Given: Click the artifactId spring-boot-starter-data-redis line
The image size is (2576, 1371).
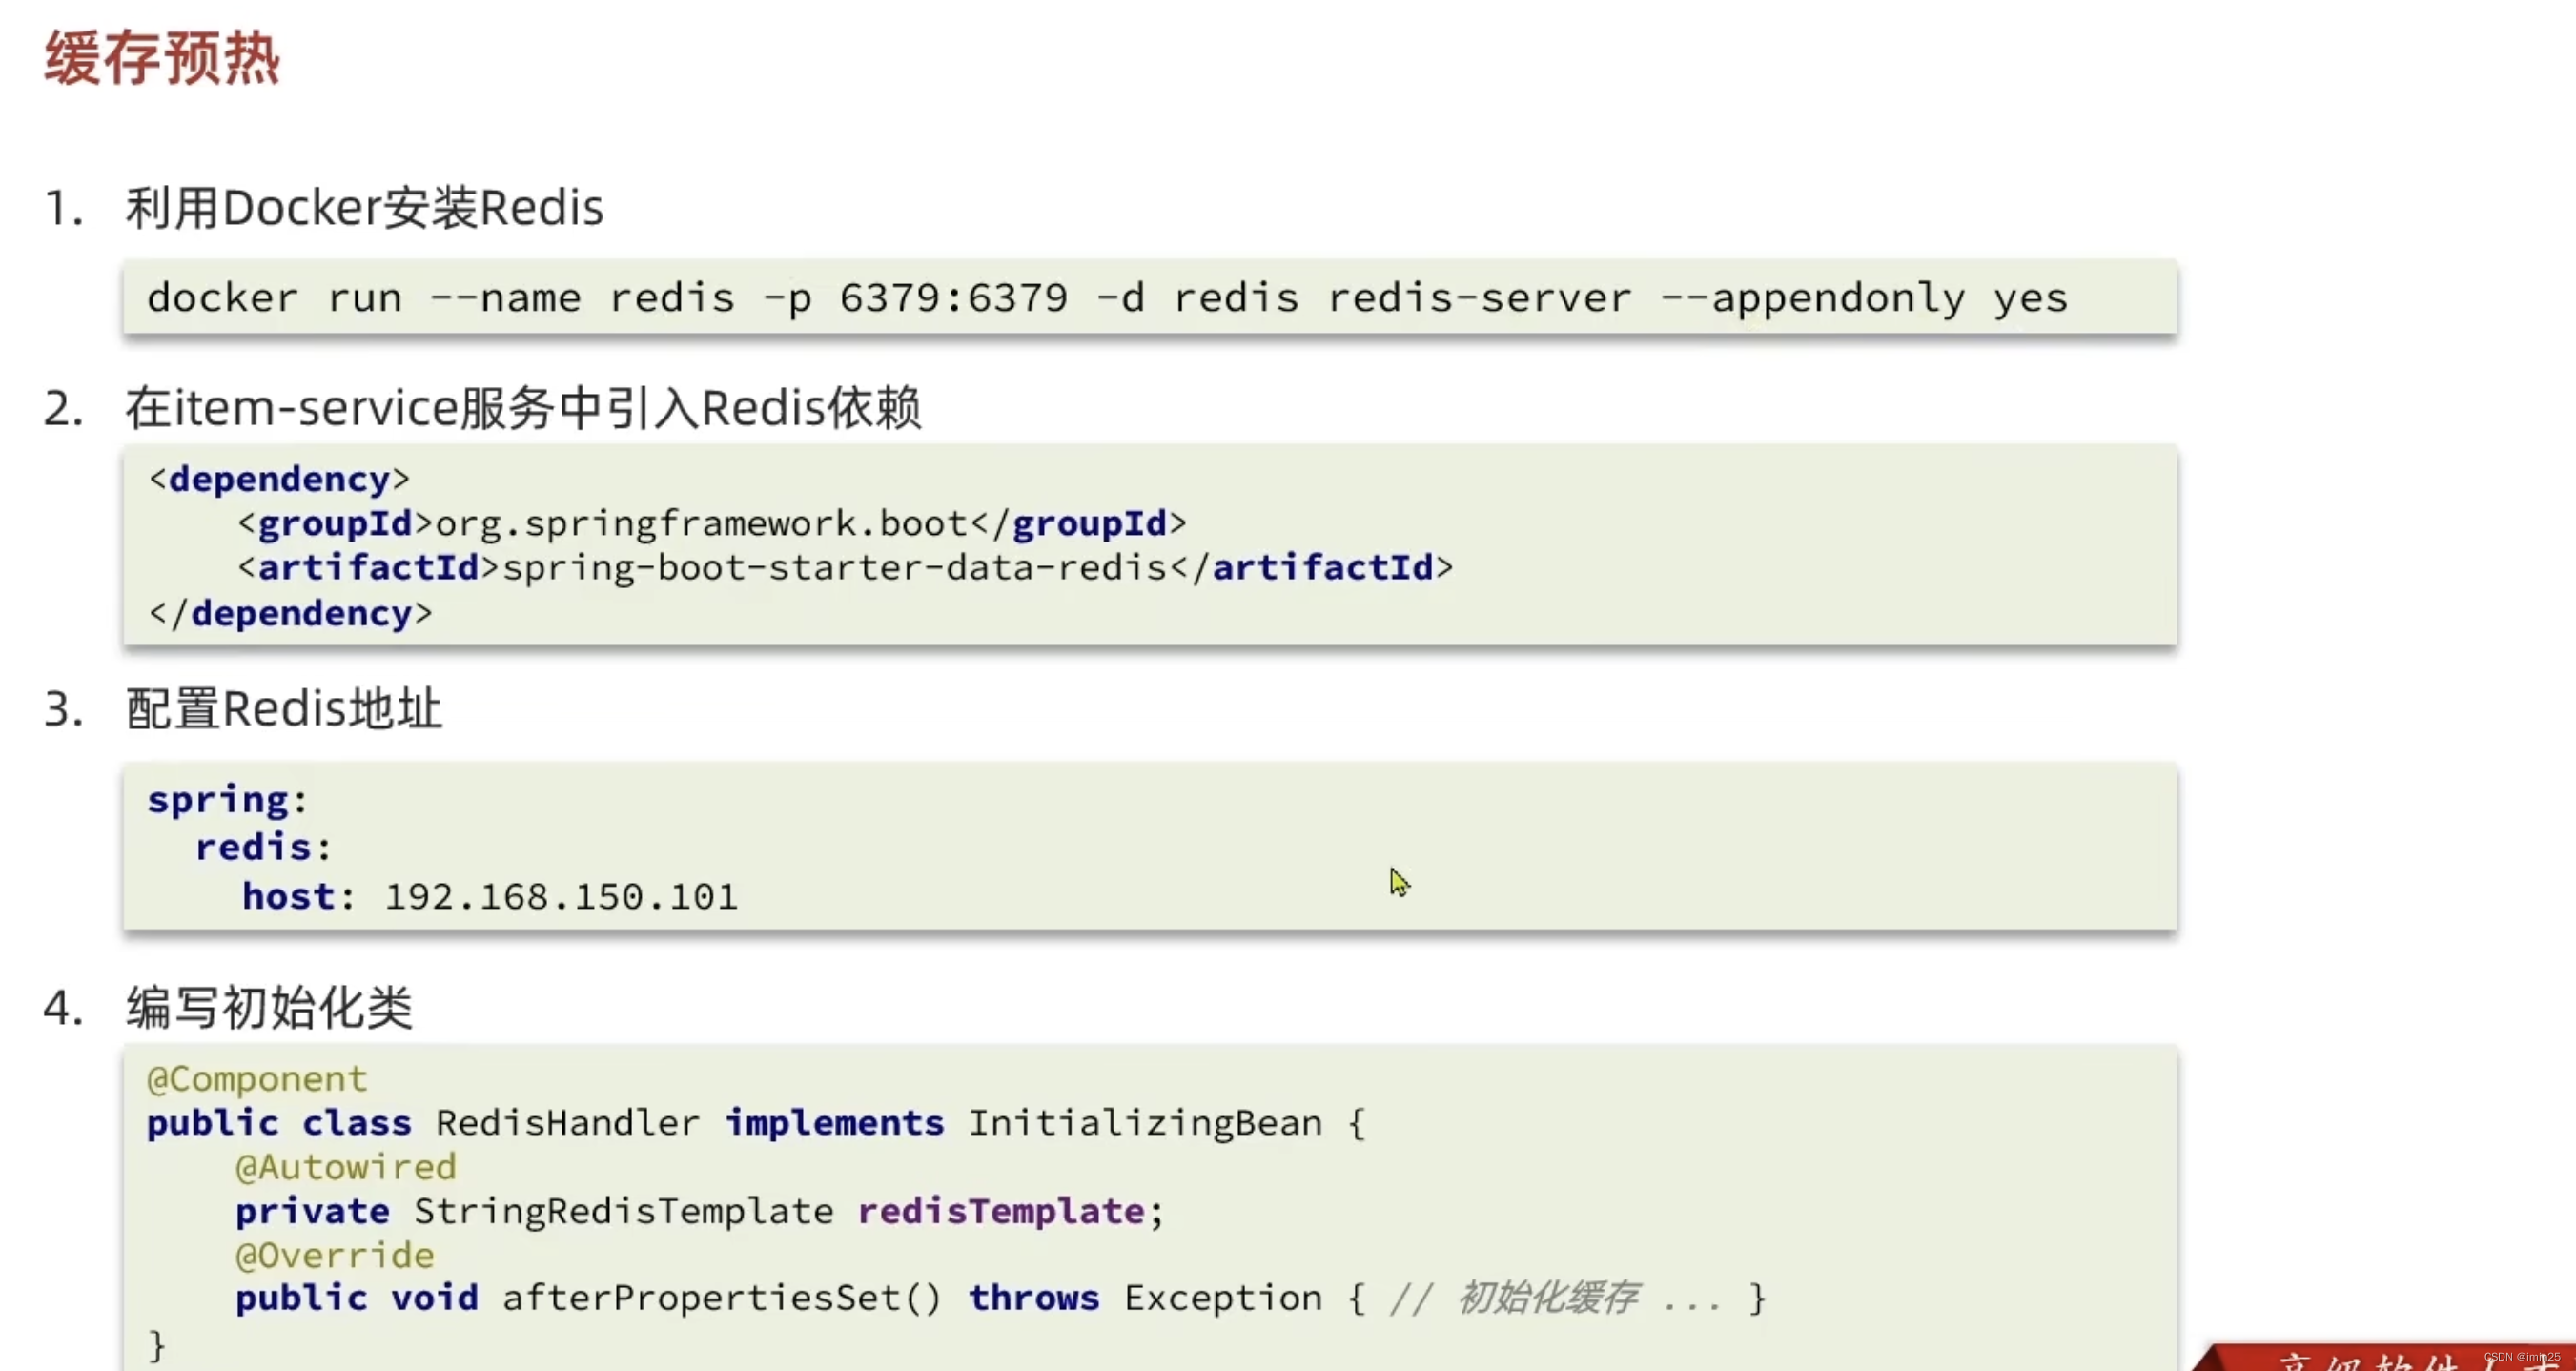Looking at the screenshot, I should (845, 568).
